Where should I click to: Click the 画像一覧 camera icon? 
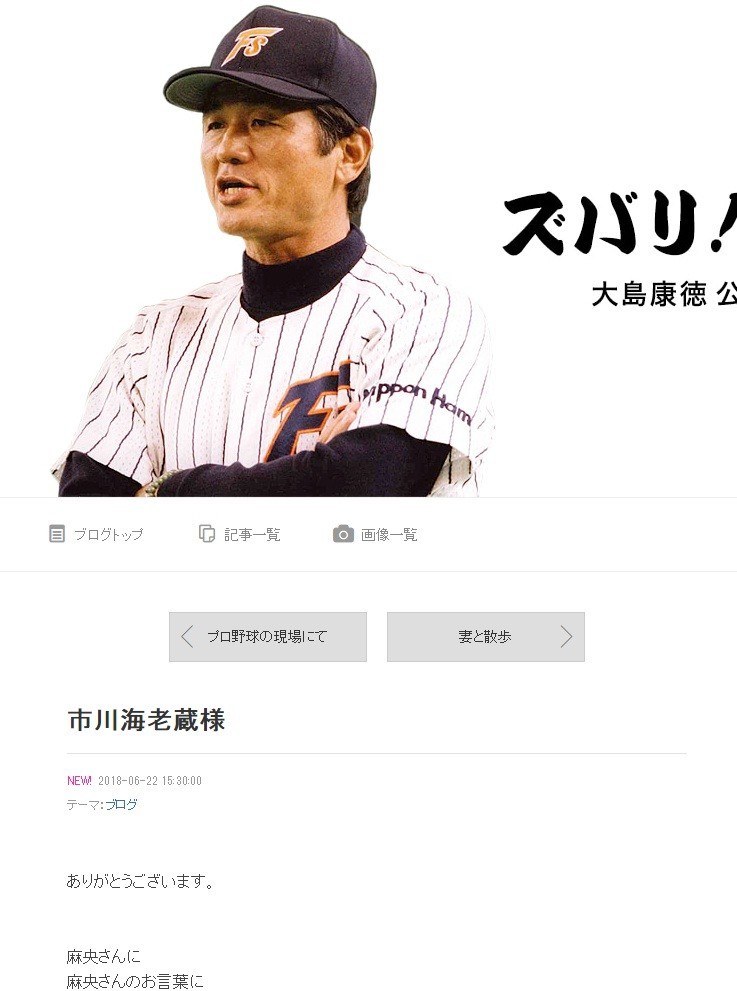tap(343, 534)
